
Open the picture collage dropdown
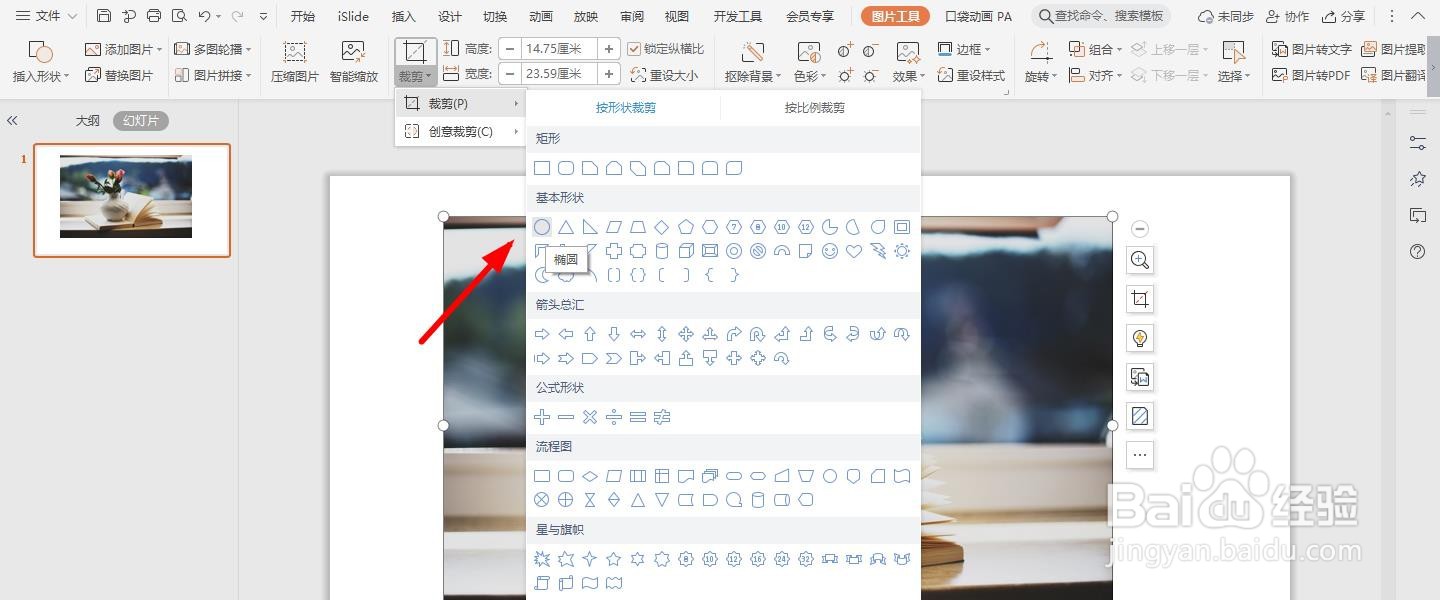pos(212,75)
